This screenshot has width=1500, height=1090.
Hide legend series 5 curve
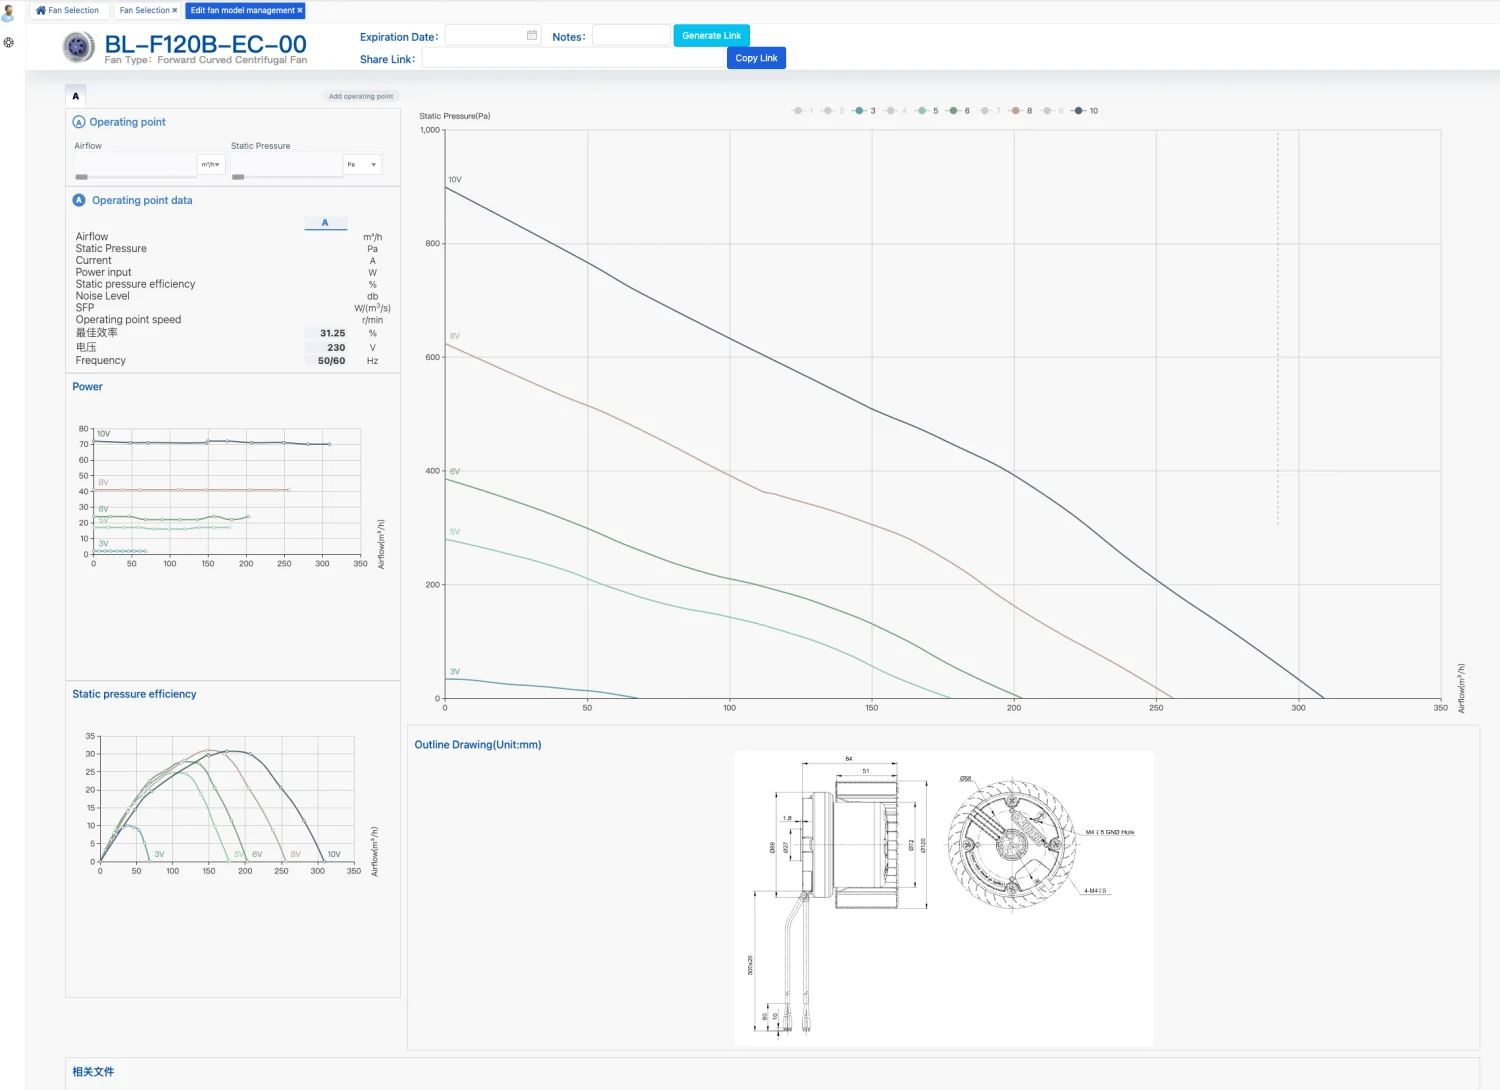click(x=926, y=111)
